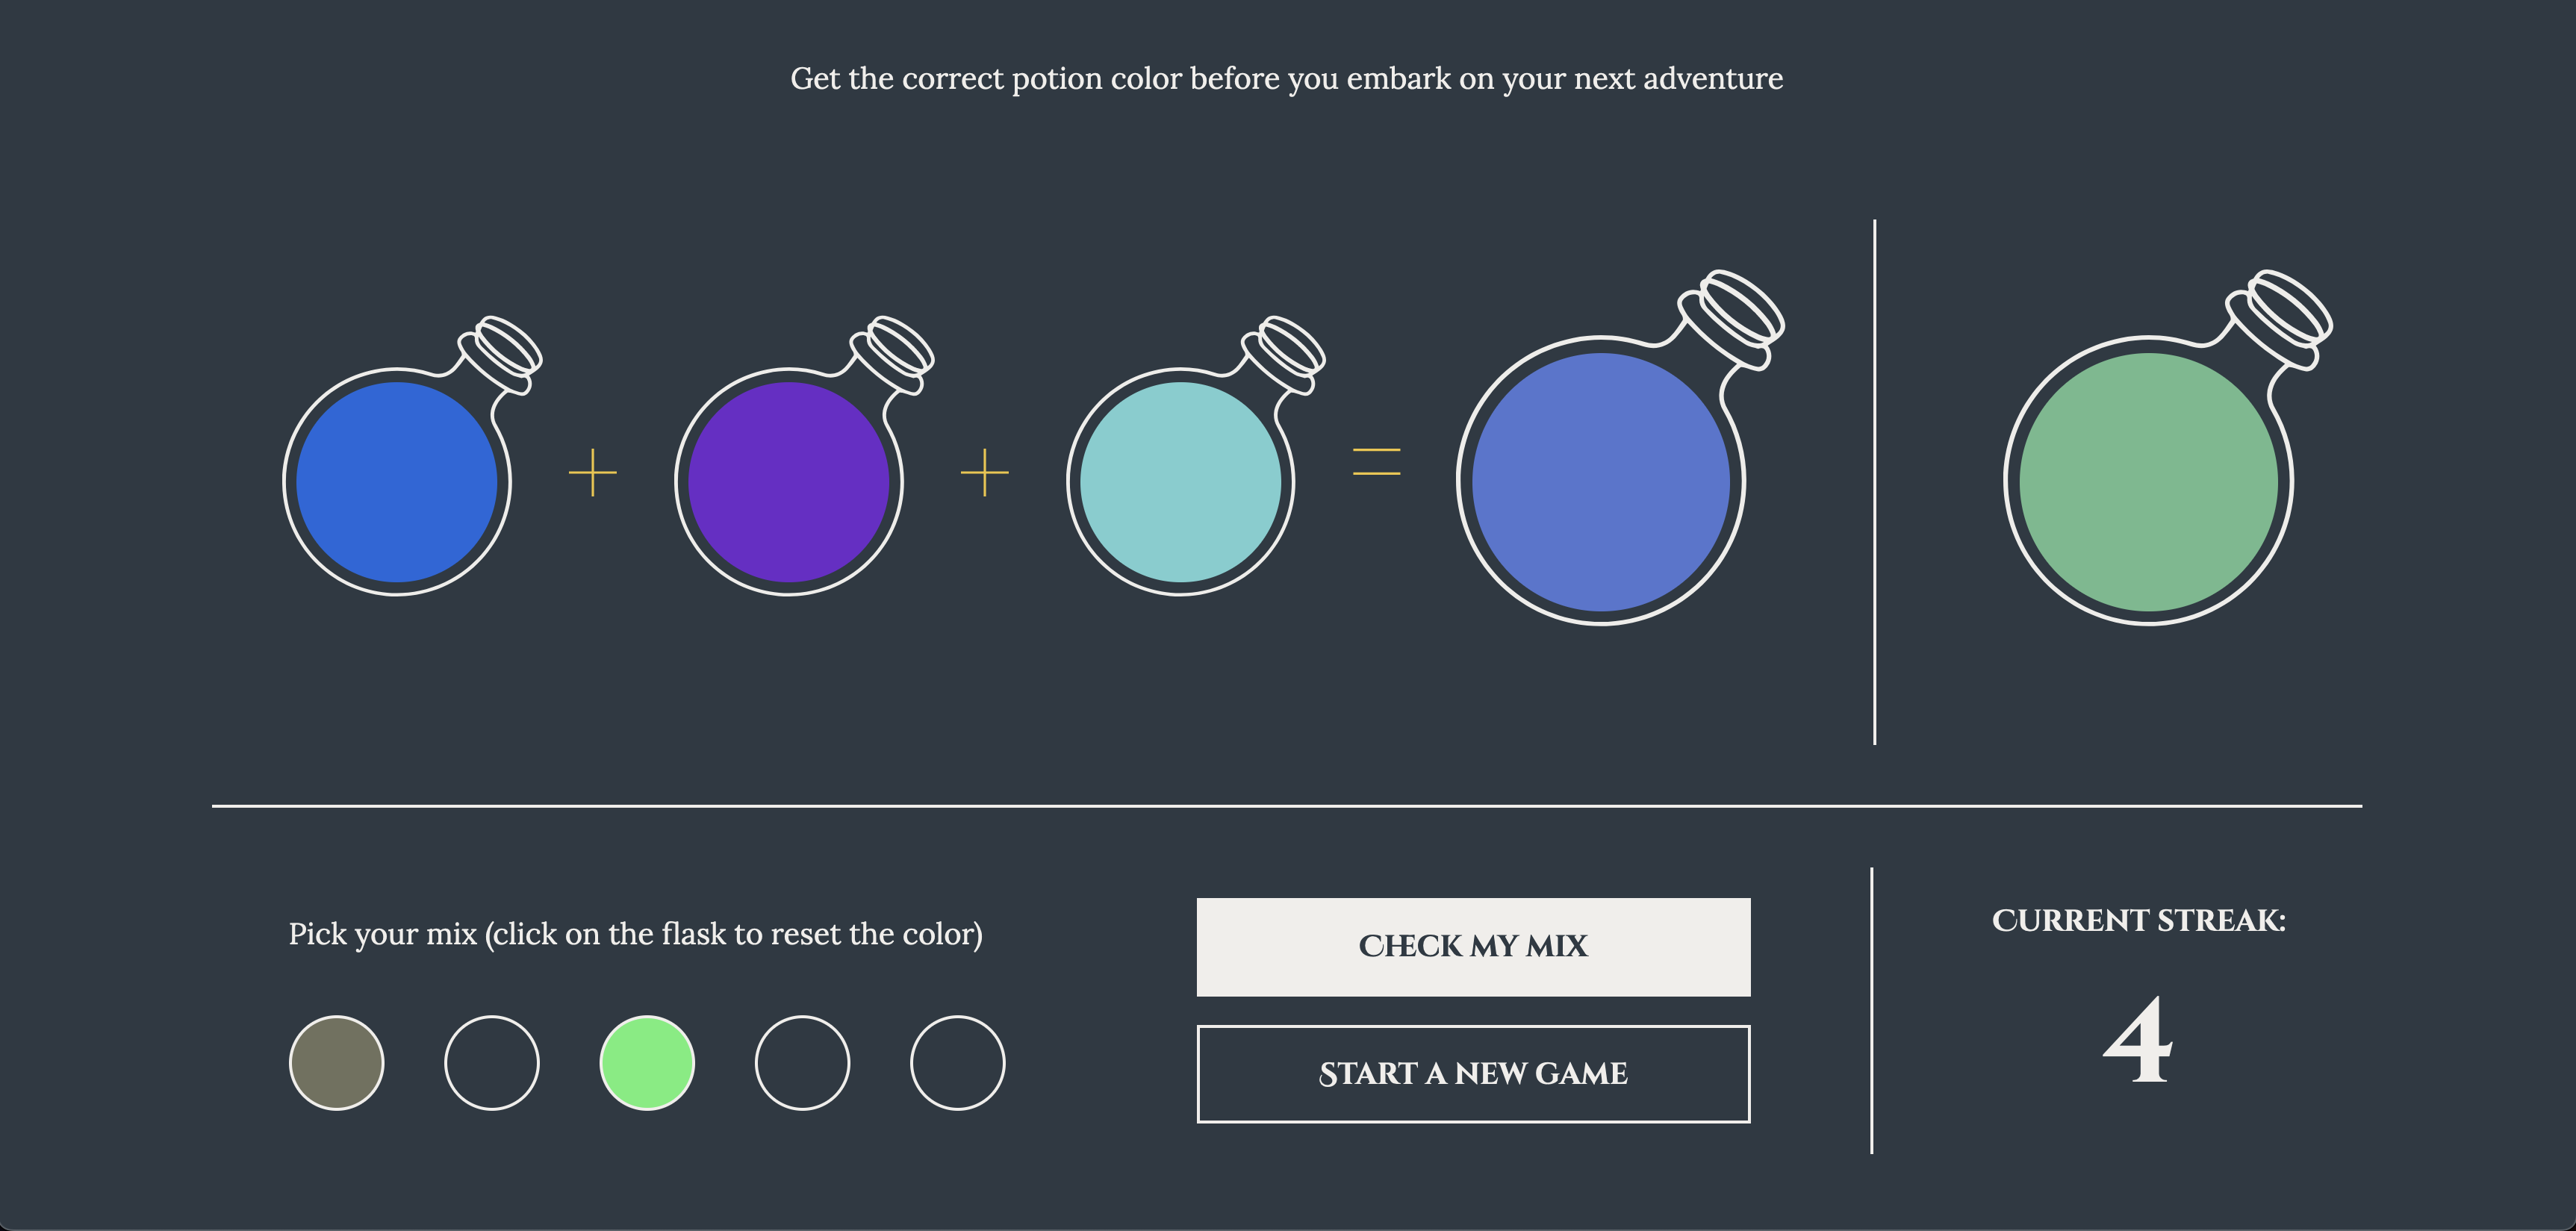Pick the olive gray color swatch
2576x1231 pixels.
coord(337,1063)
